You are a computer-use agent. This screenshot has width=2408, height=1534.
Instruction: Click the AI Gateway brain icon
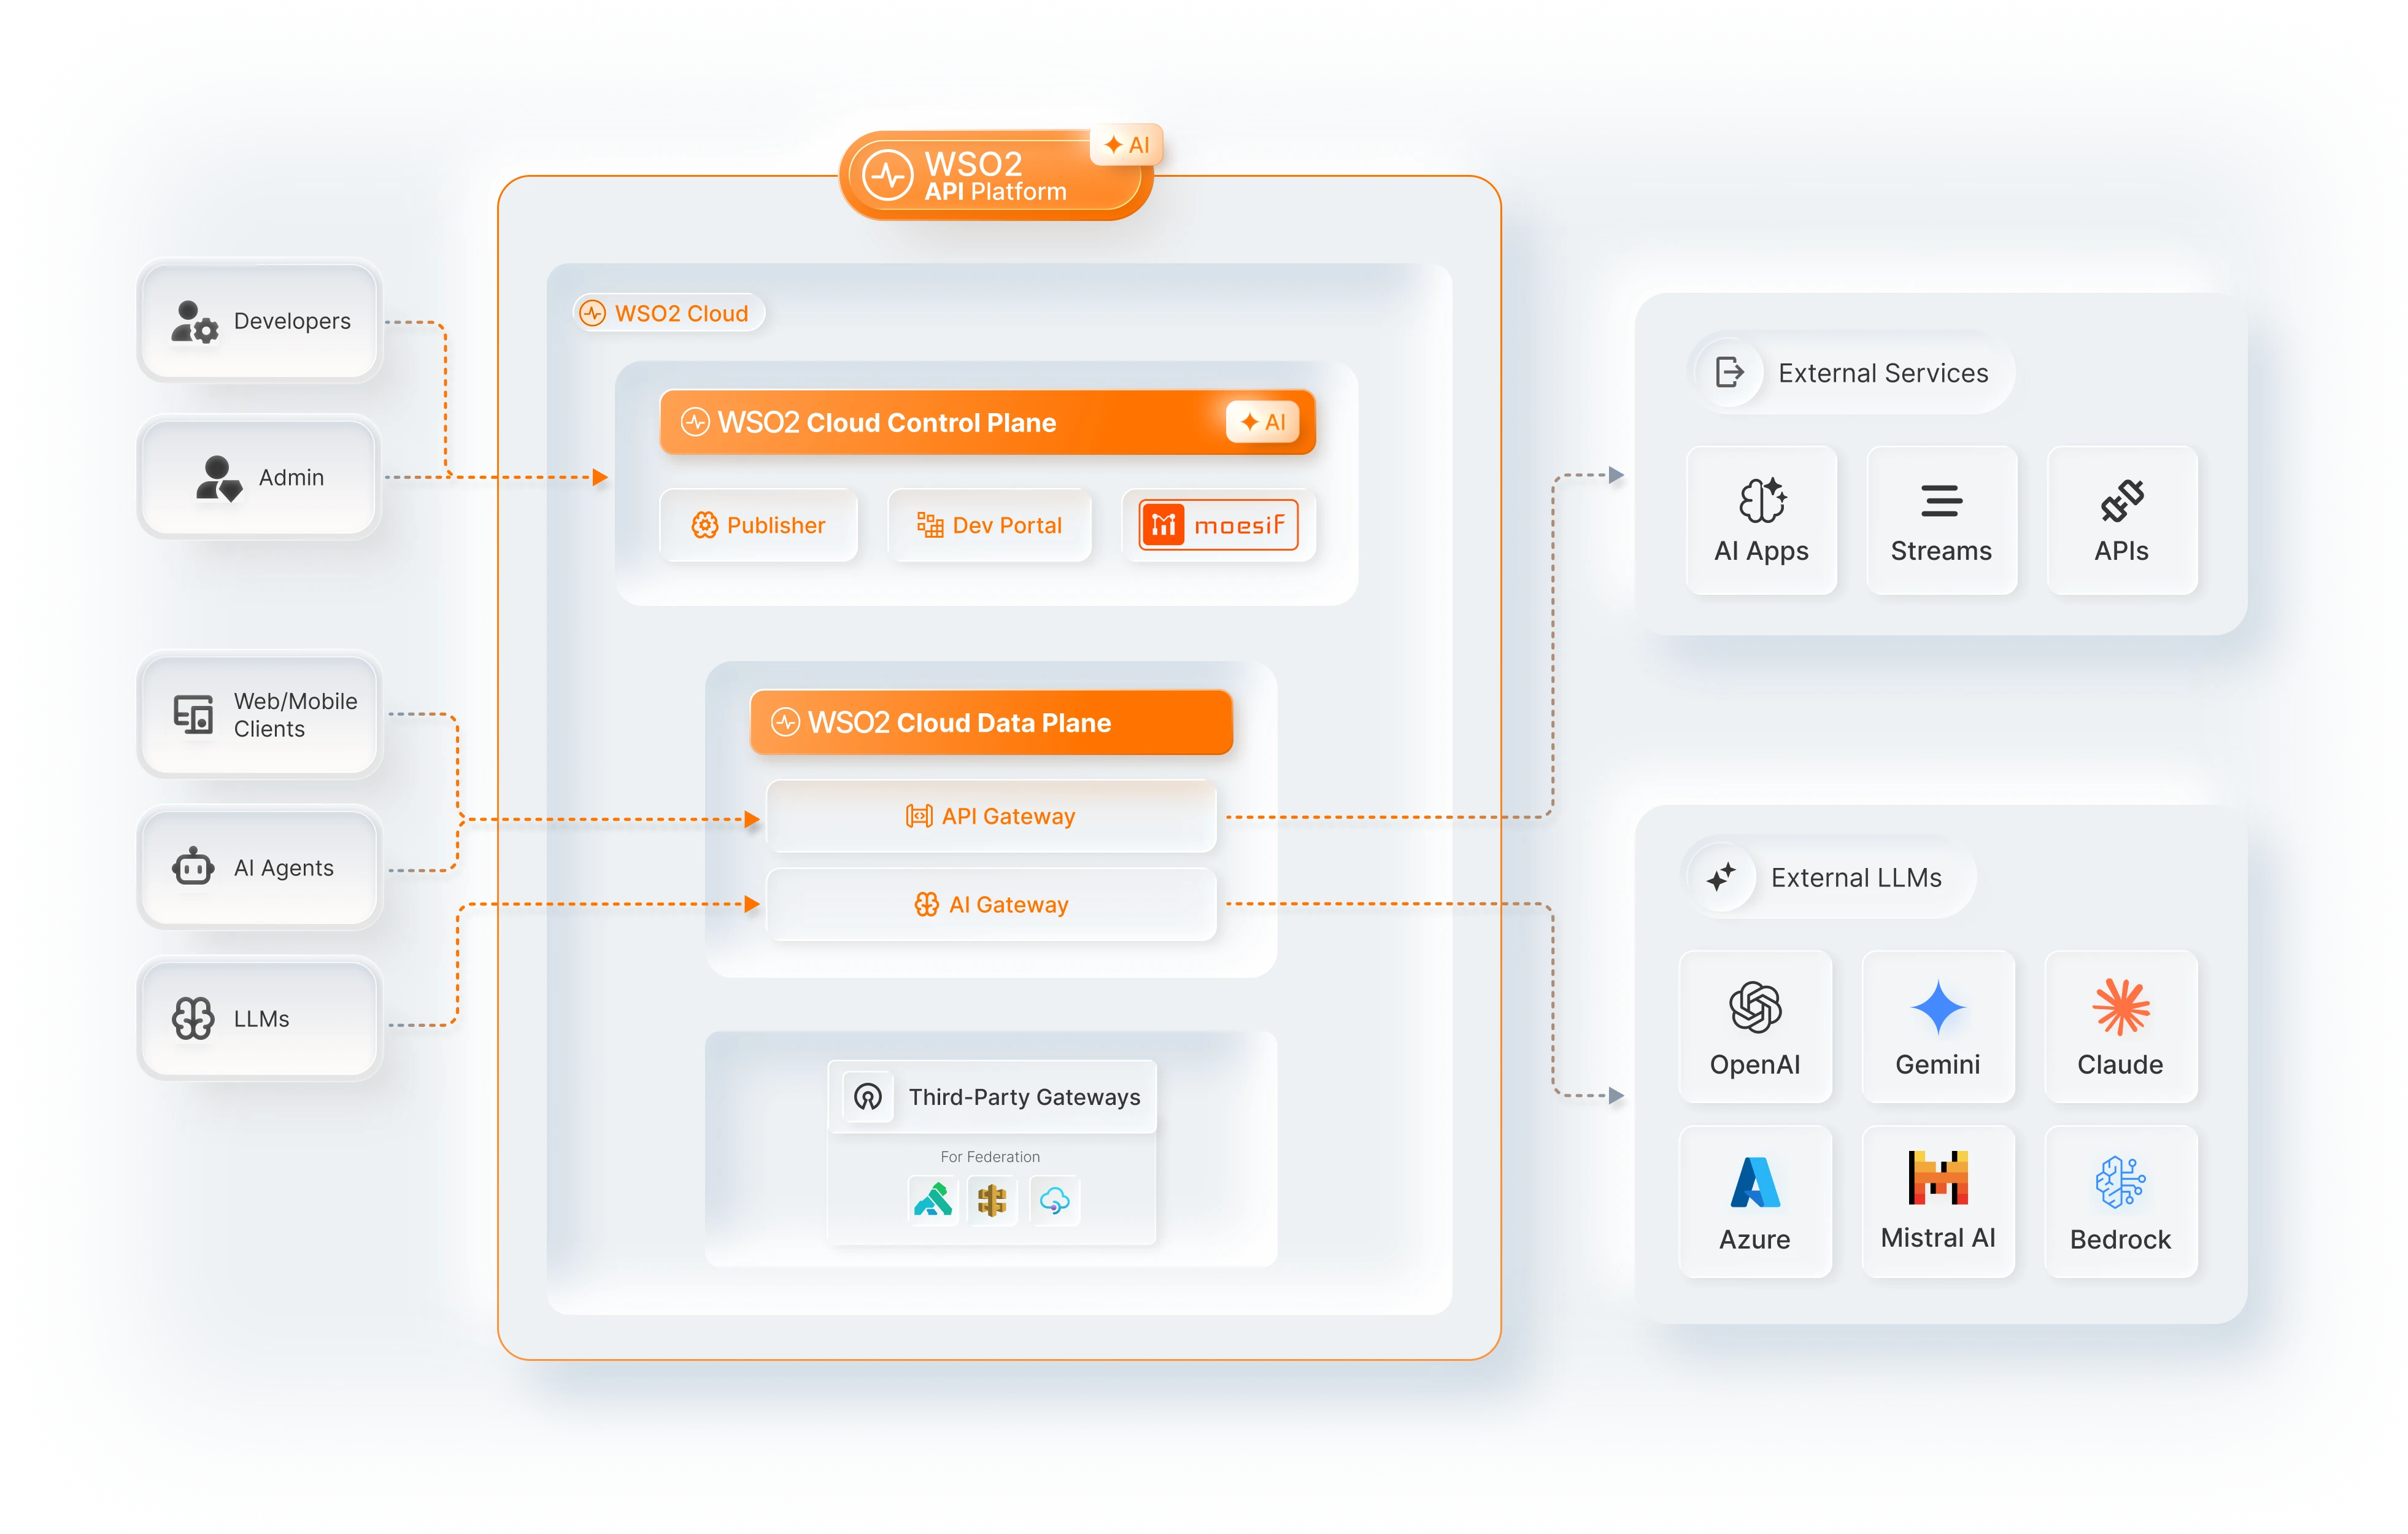click(926, 904)
